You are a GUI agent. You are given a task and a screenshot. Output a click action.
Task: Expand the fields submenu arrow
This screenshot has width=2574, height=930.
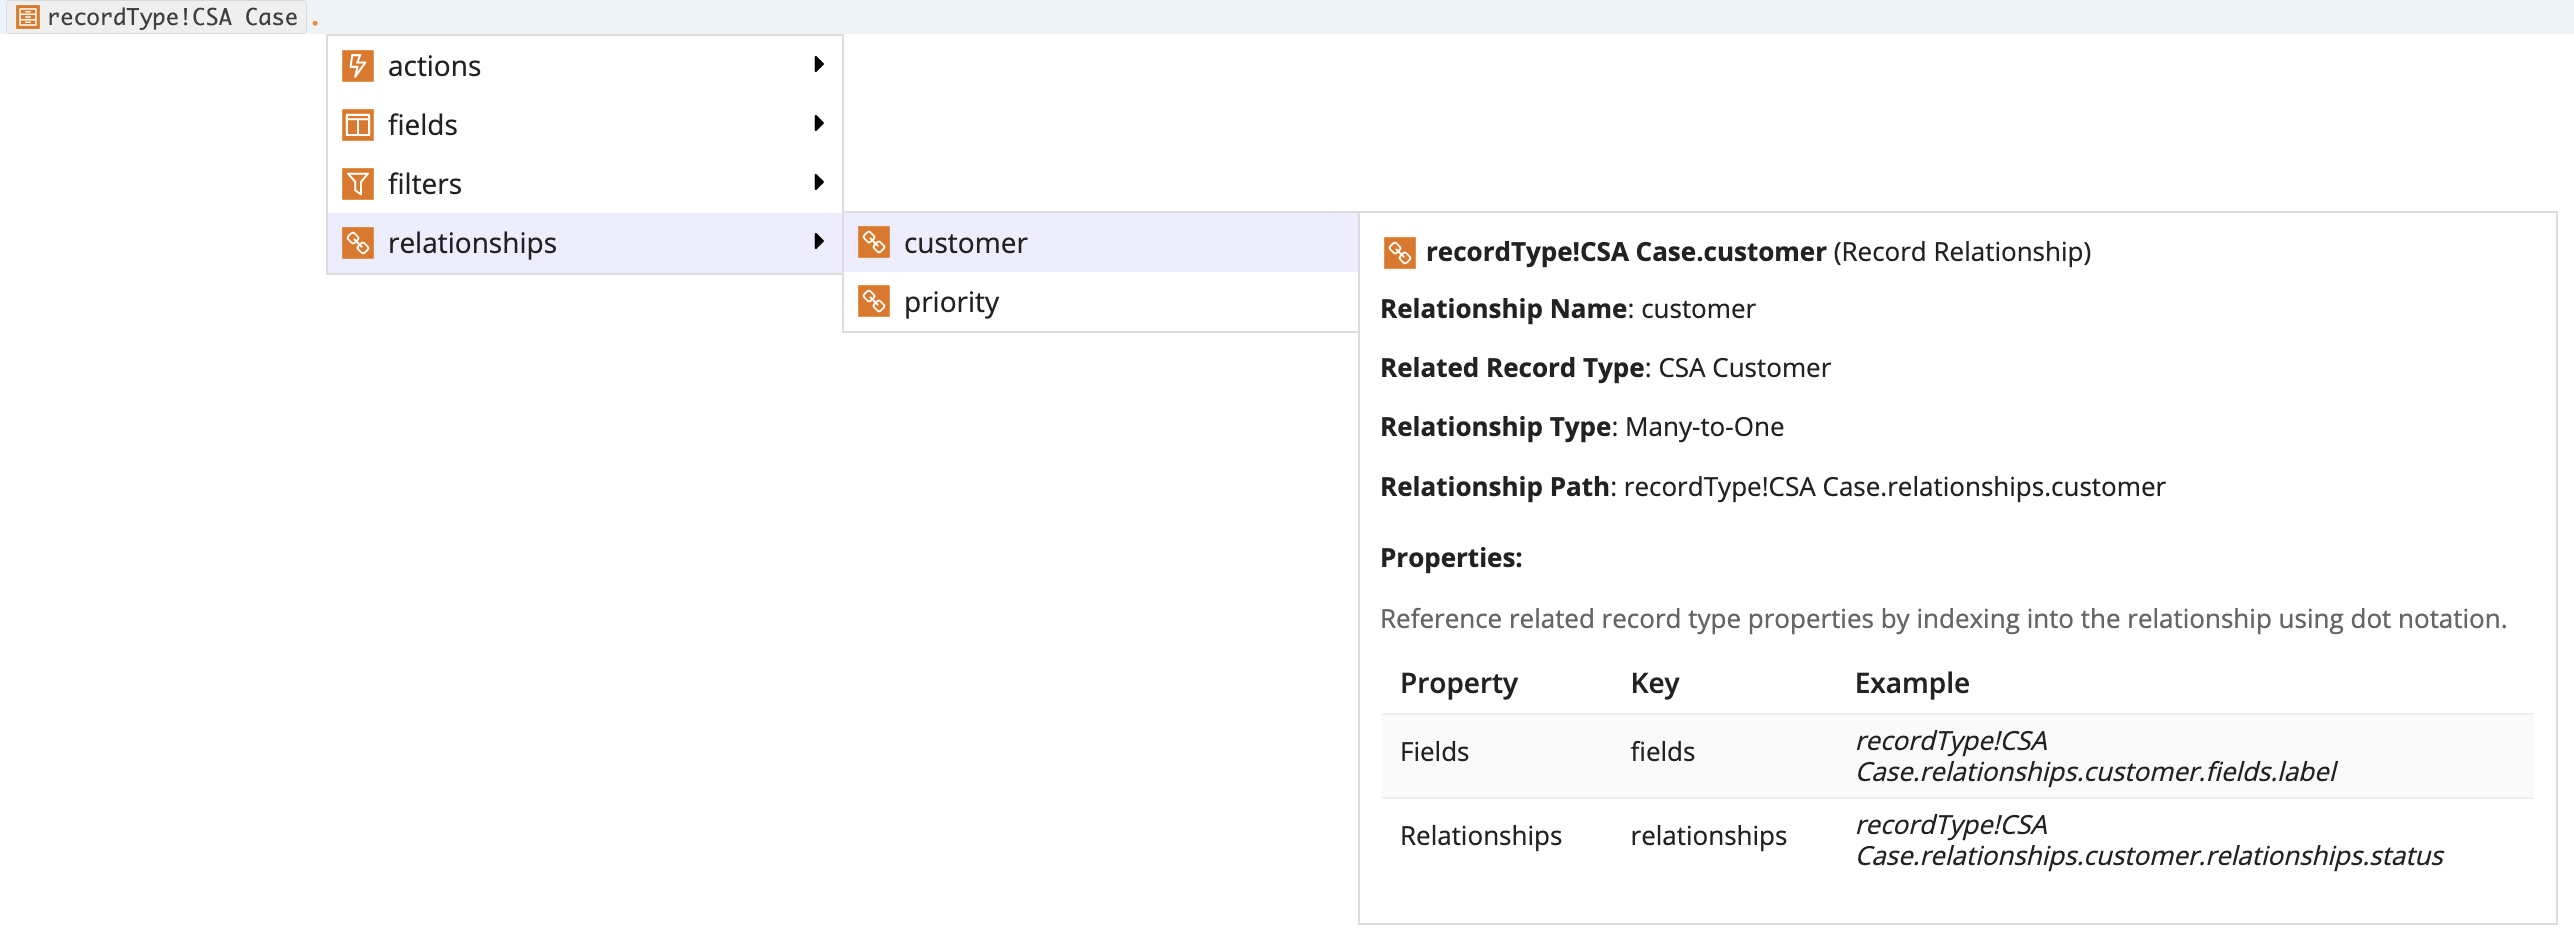pos(819,124)
